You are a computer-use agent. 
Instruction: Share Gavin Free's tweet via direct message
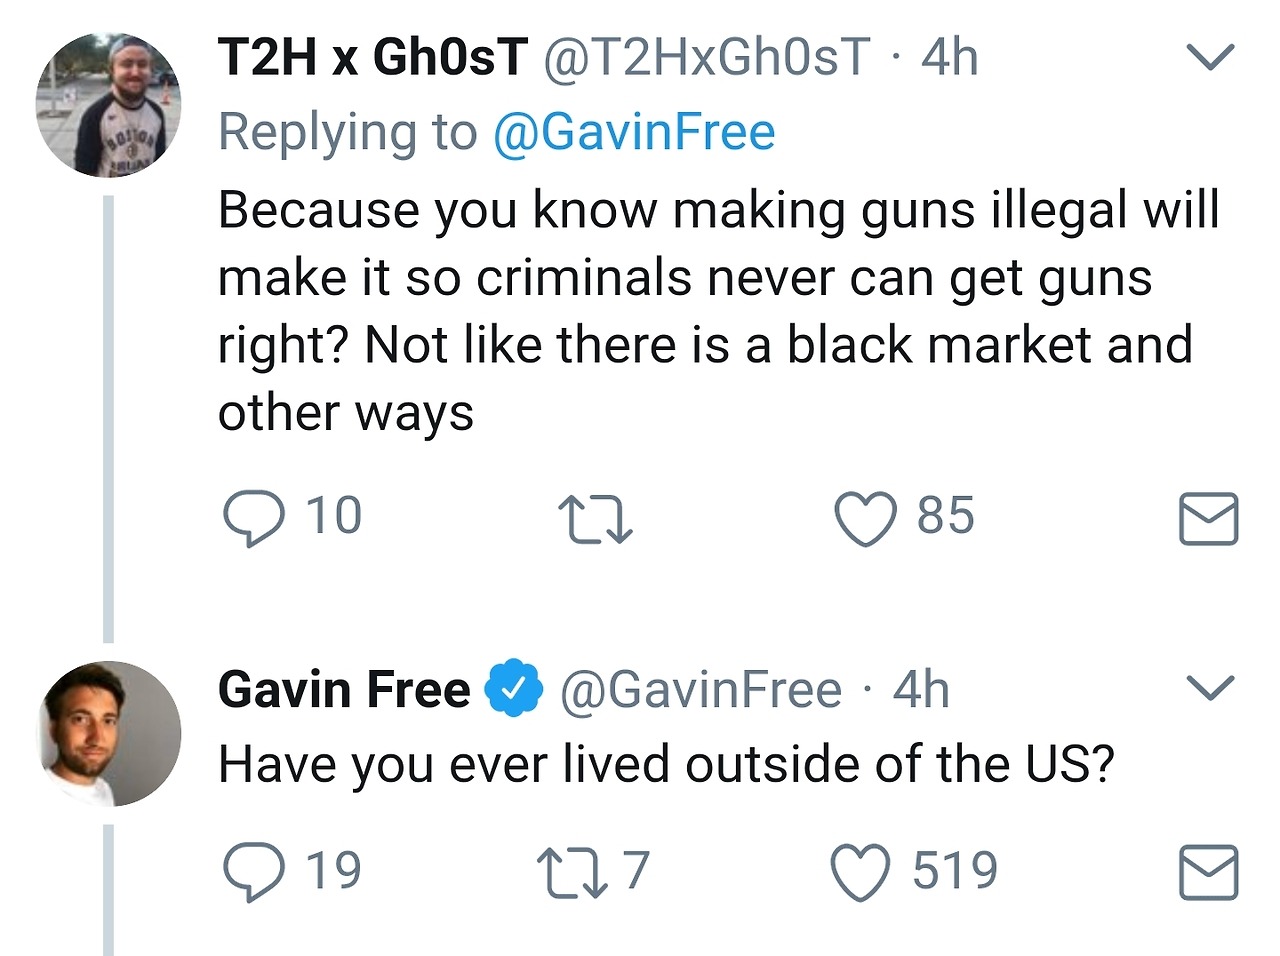click(1208, 872)
